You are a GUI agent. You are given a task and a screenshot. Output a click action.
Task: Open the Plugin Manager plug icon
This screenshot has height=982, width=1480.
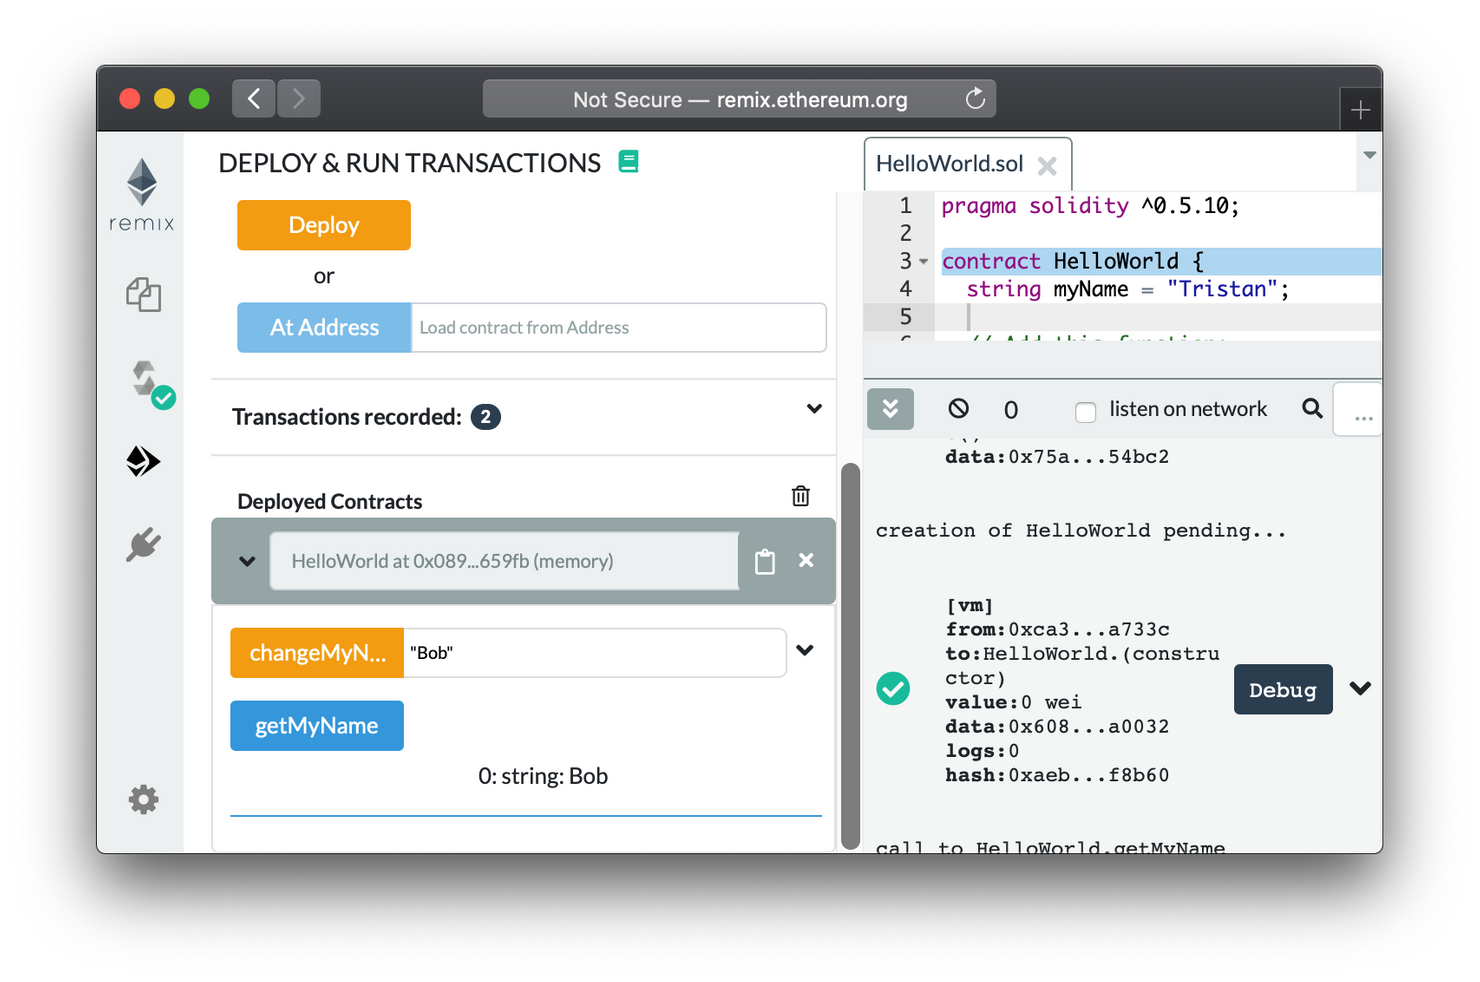(x=143, y=545)
